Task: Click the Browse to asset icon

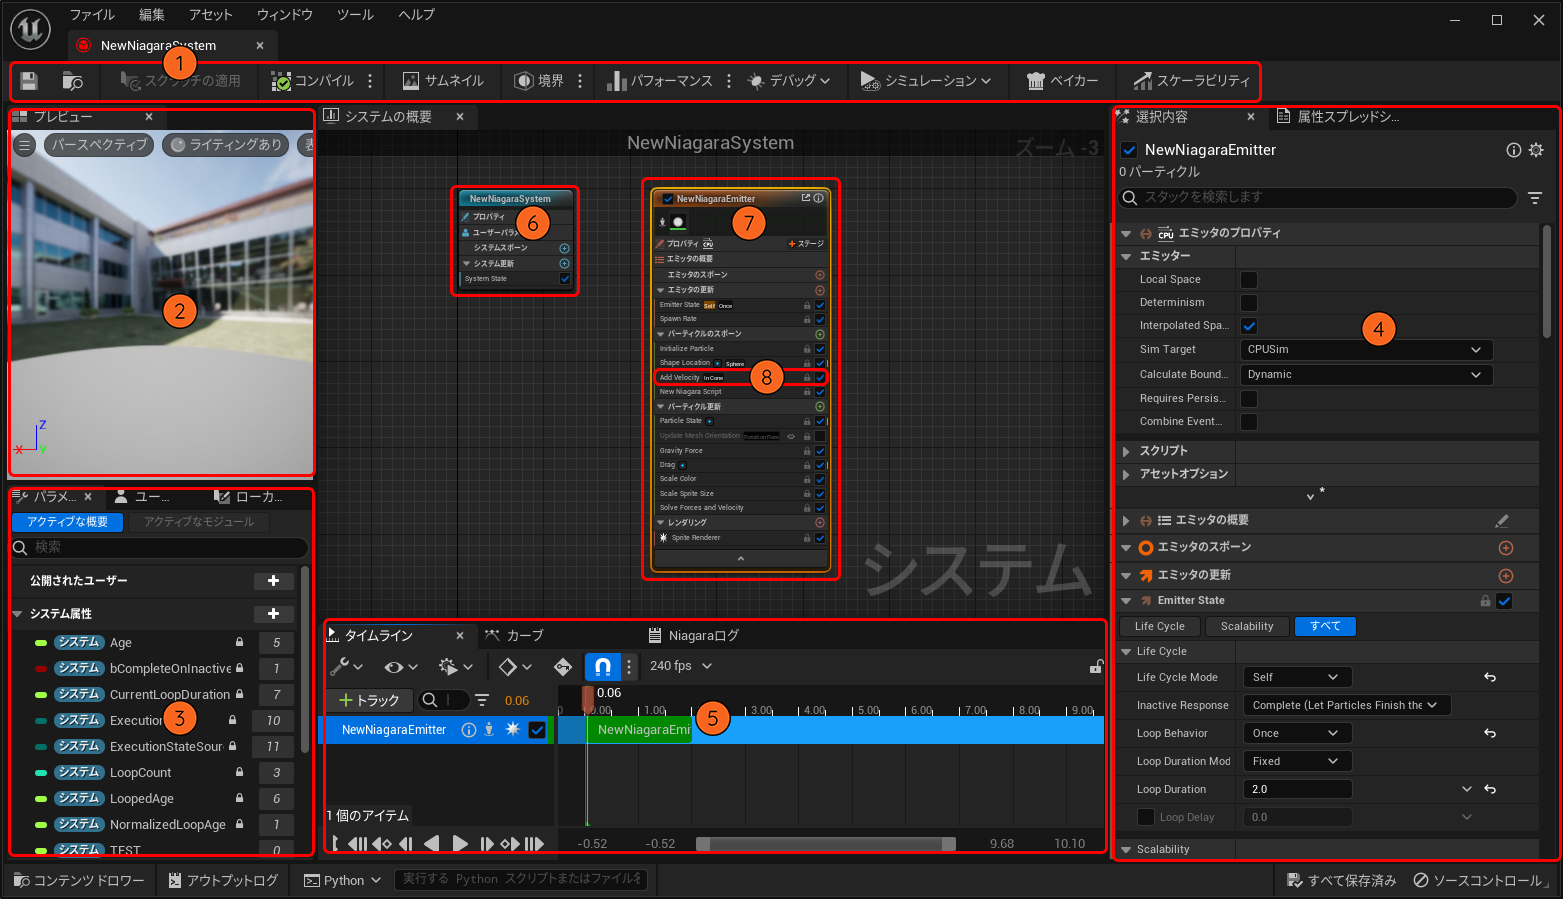Action: coord(72,81)
